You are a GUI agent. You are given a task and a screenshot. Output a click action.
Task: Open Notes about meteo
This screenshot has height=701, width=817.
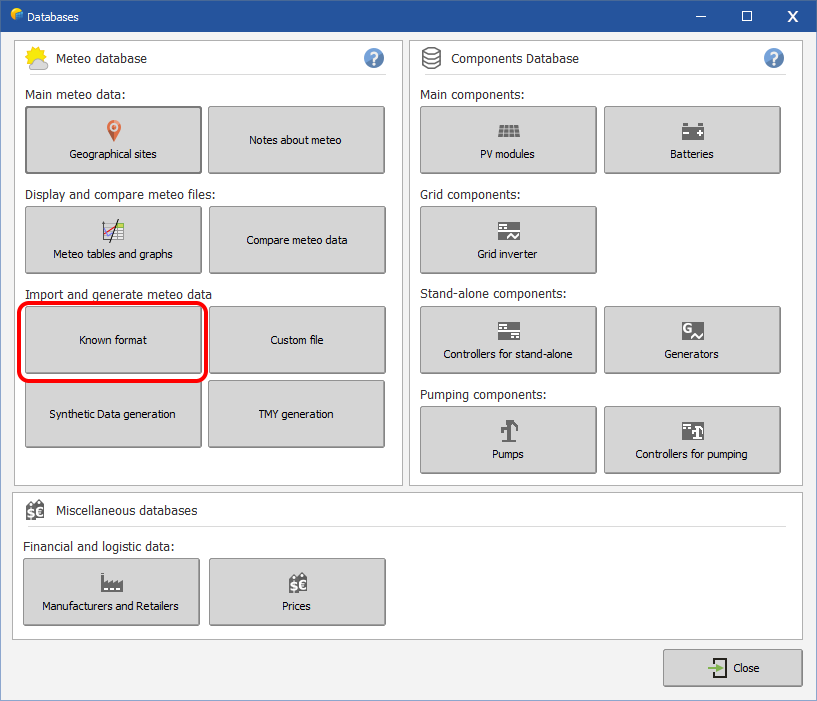tap(296, 140)
